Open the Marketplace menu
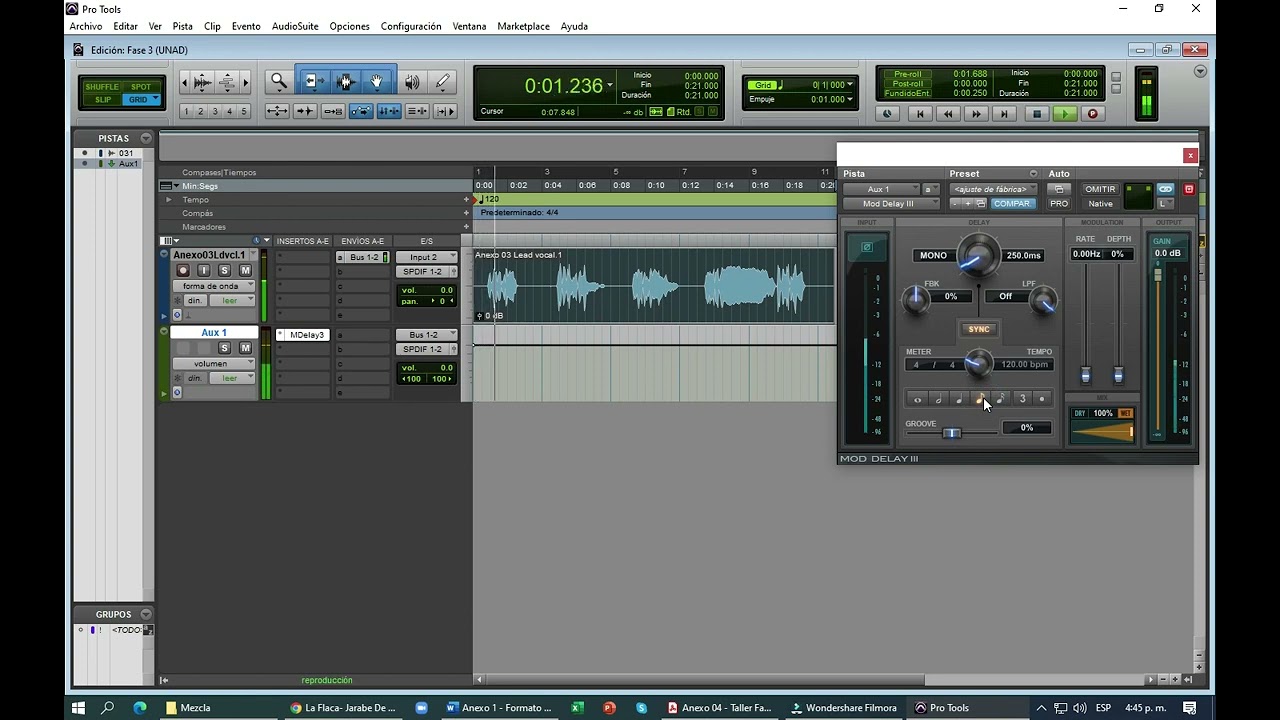This screenshot has height=720, width=1280. (x=523, y=26)
